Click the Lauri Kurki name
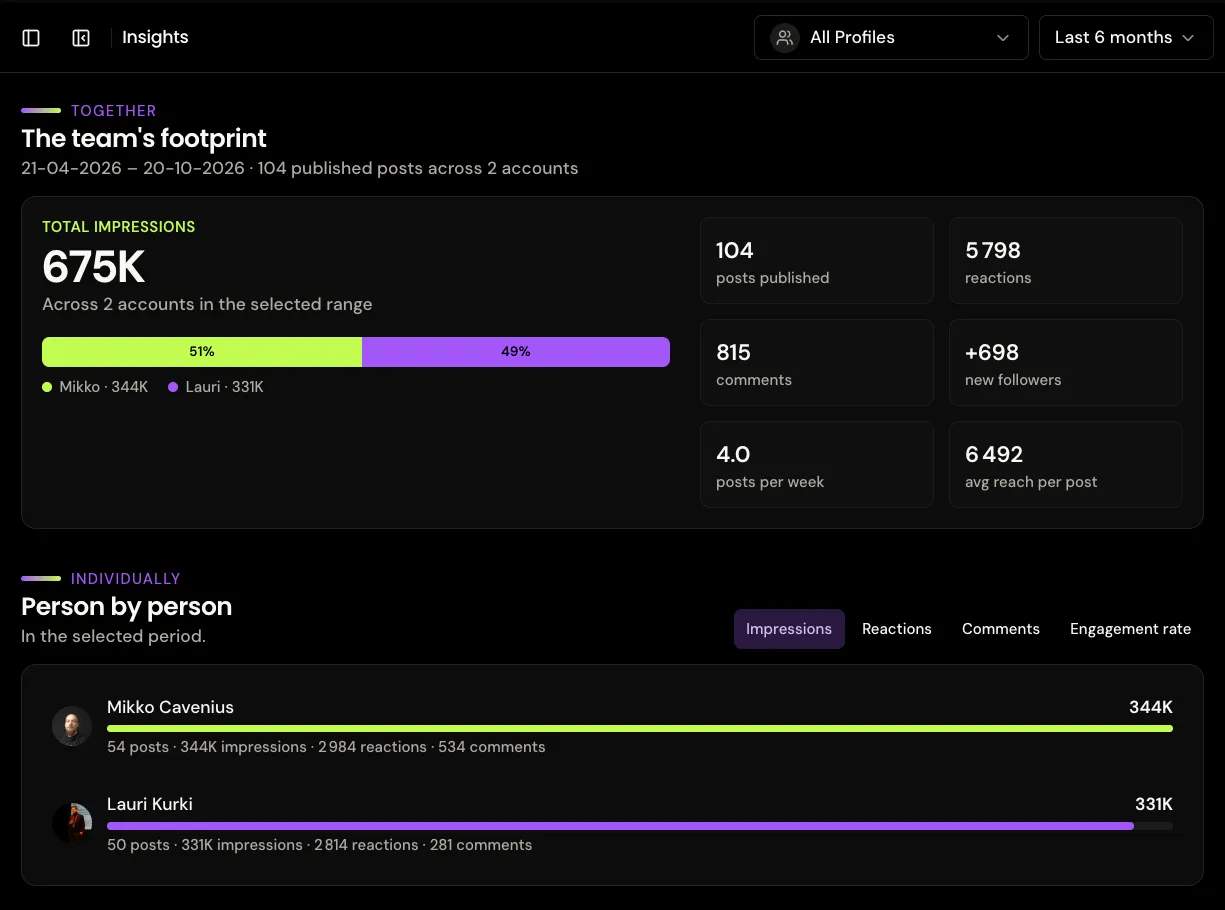 (x=150, y=804)
